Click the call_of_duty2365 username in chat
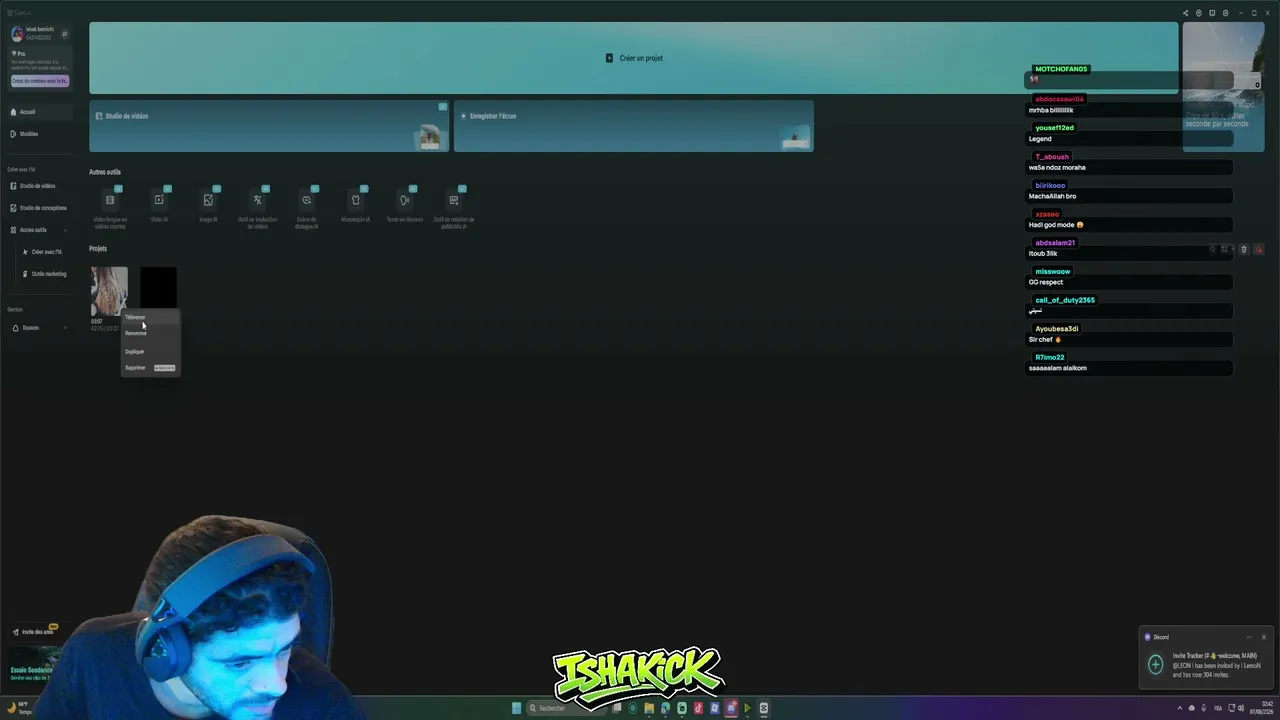 (x=1065, y=300)
